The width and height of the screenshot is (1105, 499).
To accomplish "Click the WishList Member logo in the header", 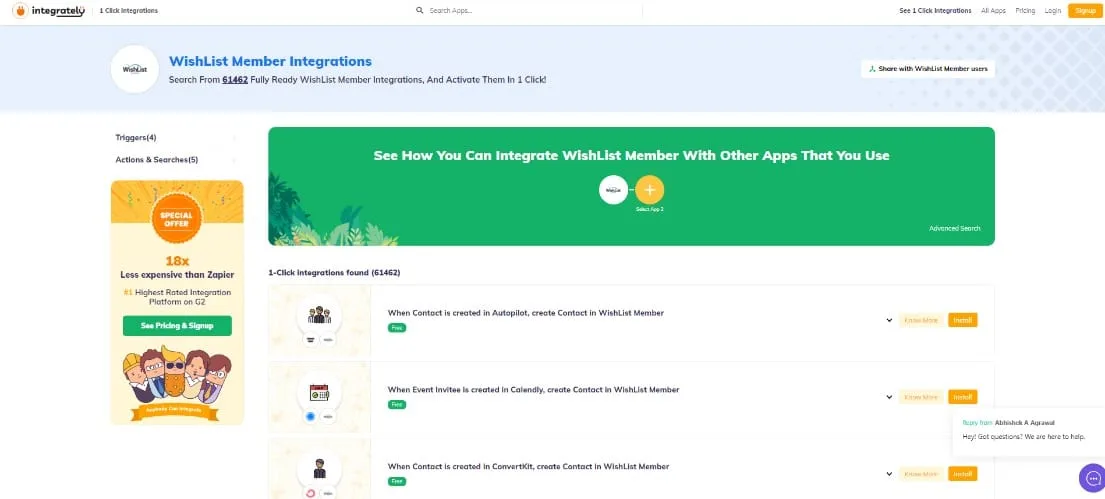I will tap(135, 69).
